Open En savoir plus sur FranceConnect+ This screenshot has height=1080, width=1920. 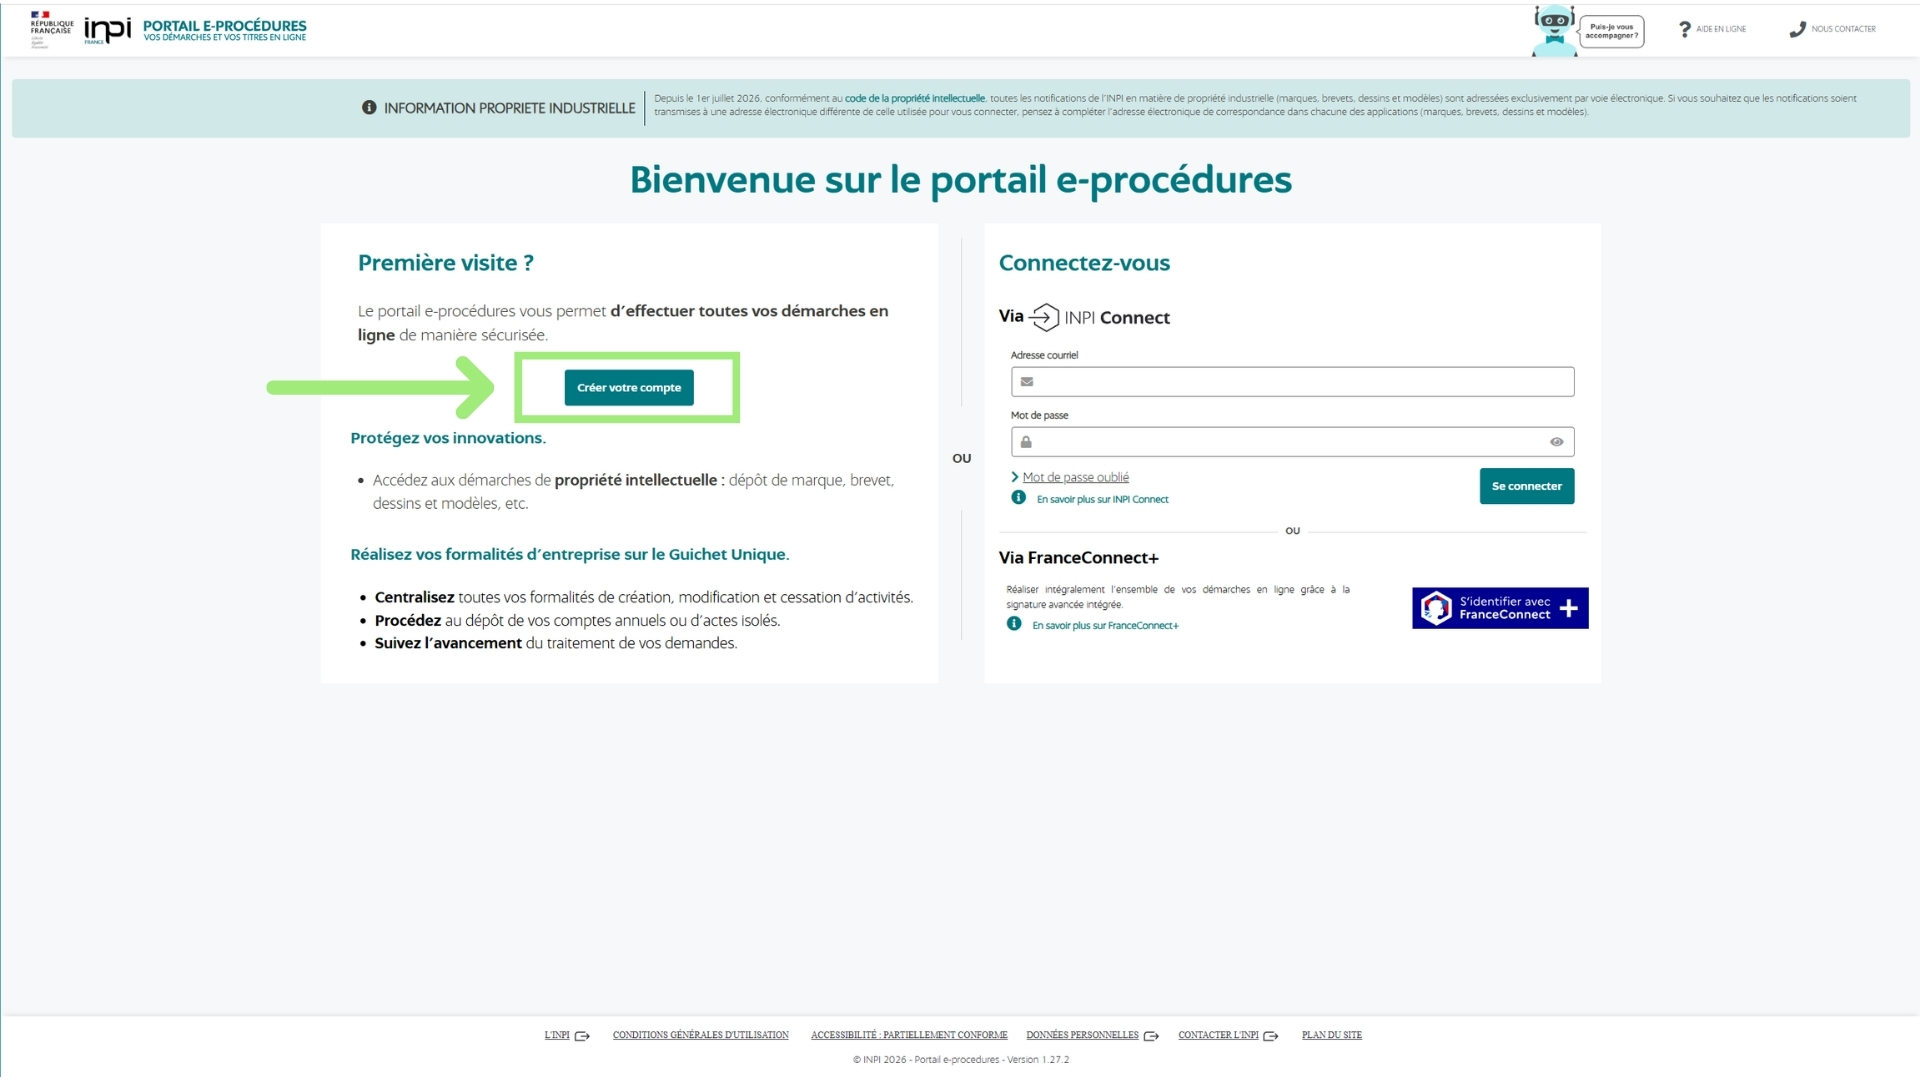click(1105, 625)
